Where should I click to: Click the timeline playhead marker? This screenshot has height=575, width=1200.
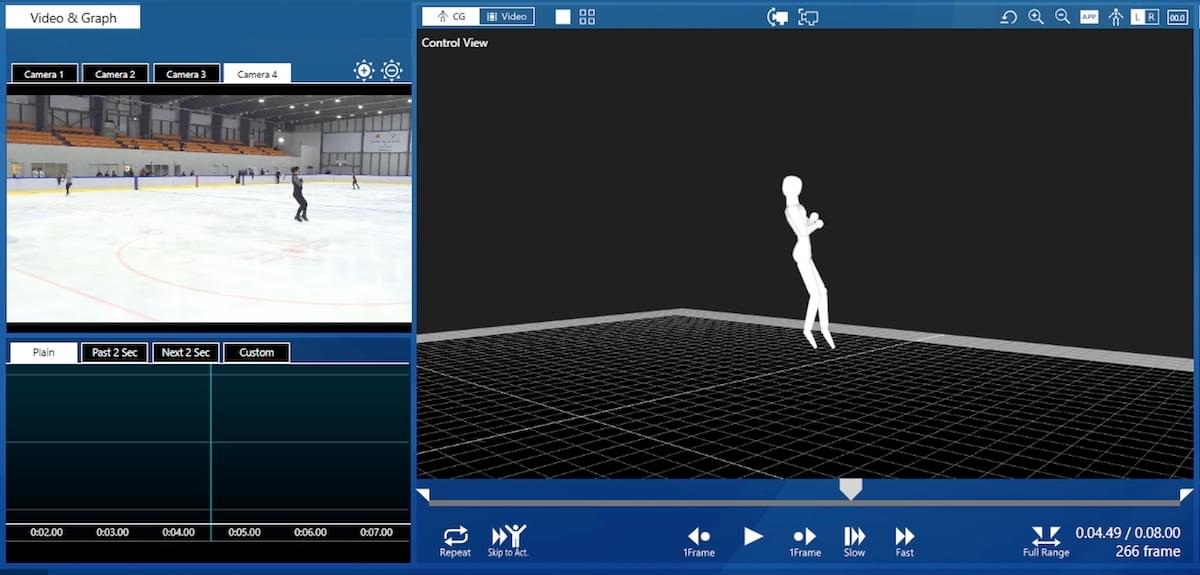[850, 488]
